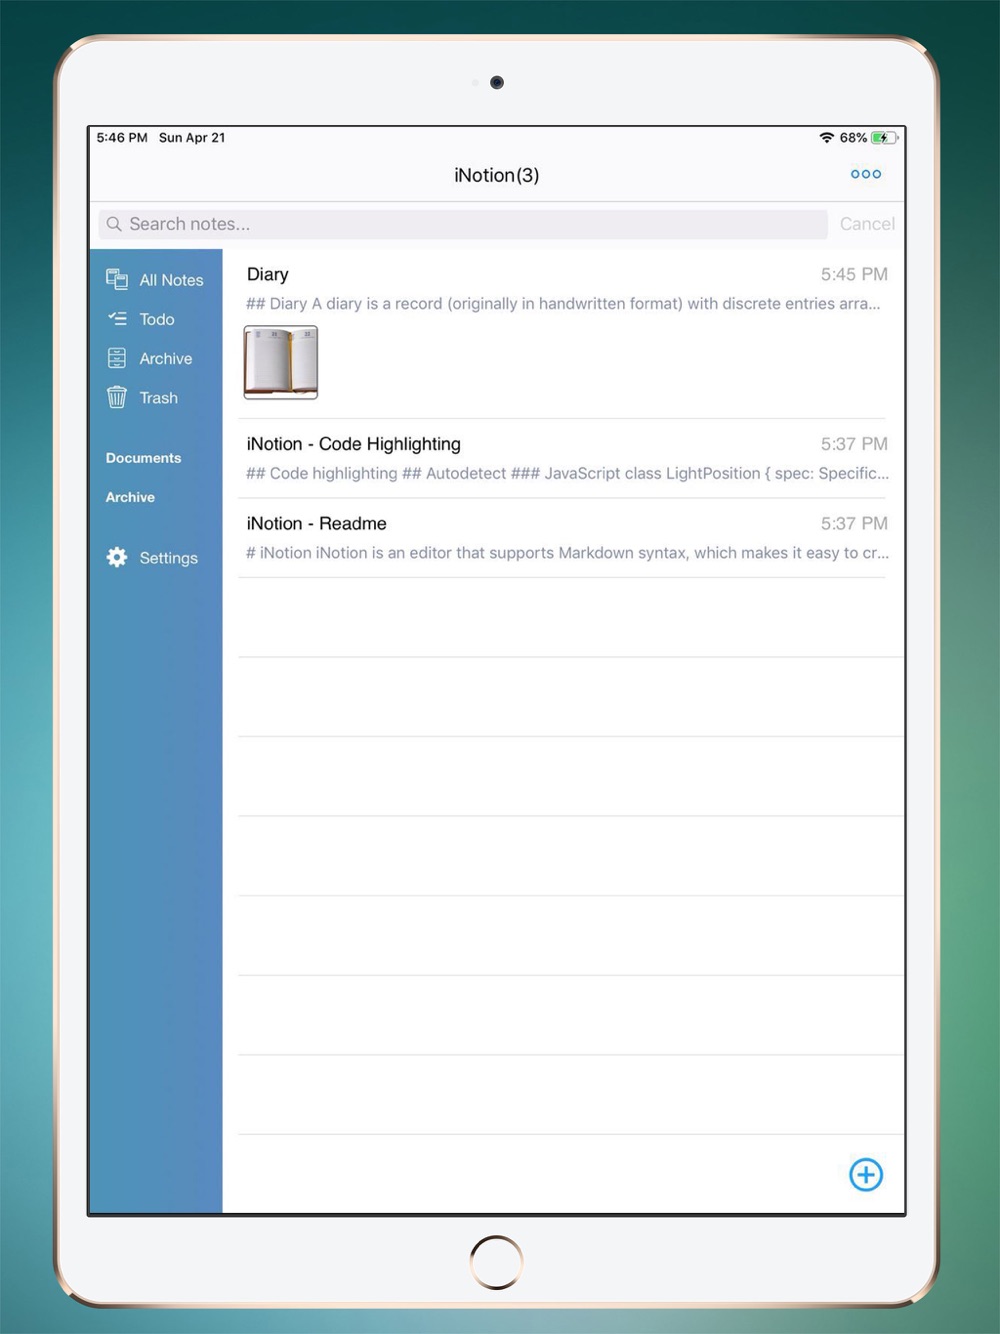This screenshot has width=1000, height=1334.
Task: Tap the Wi-Fi status icon
Action: (x=827, y=138)
